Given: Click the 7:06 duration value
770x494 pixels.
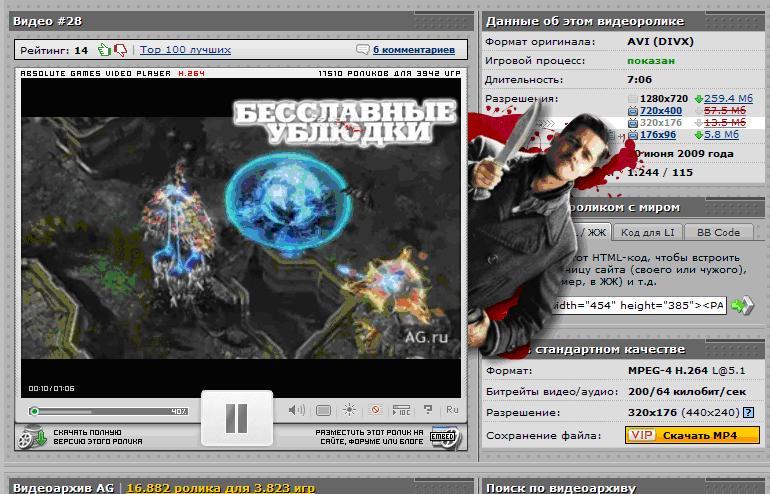Looking at the screenshot, I should pos(639,80).
